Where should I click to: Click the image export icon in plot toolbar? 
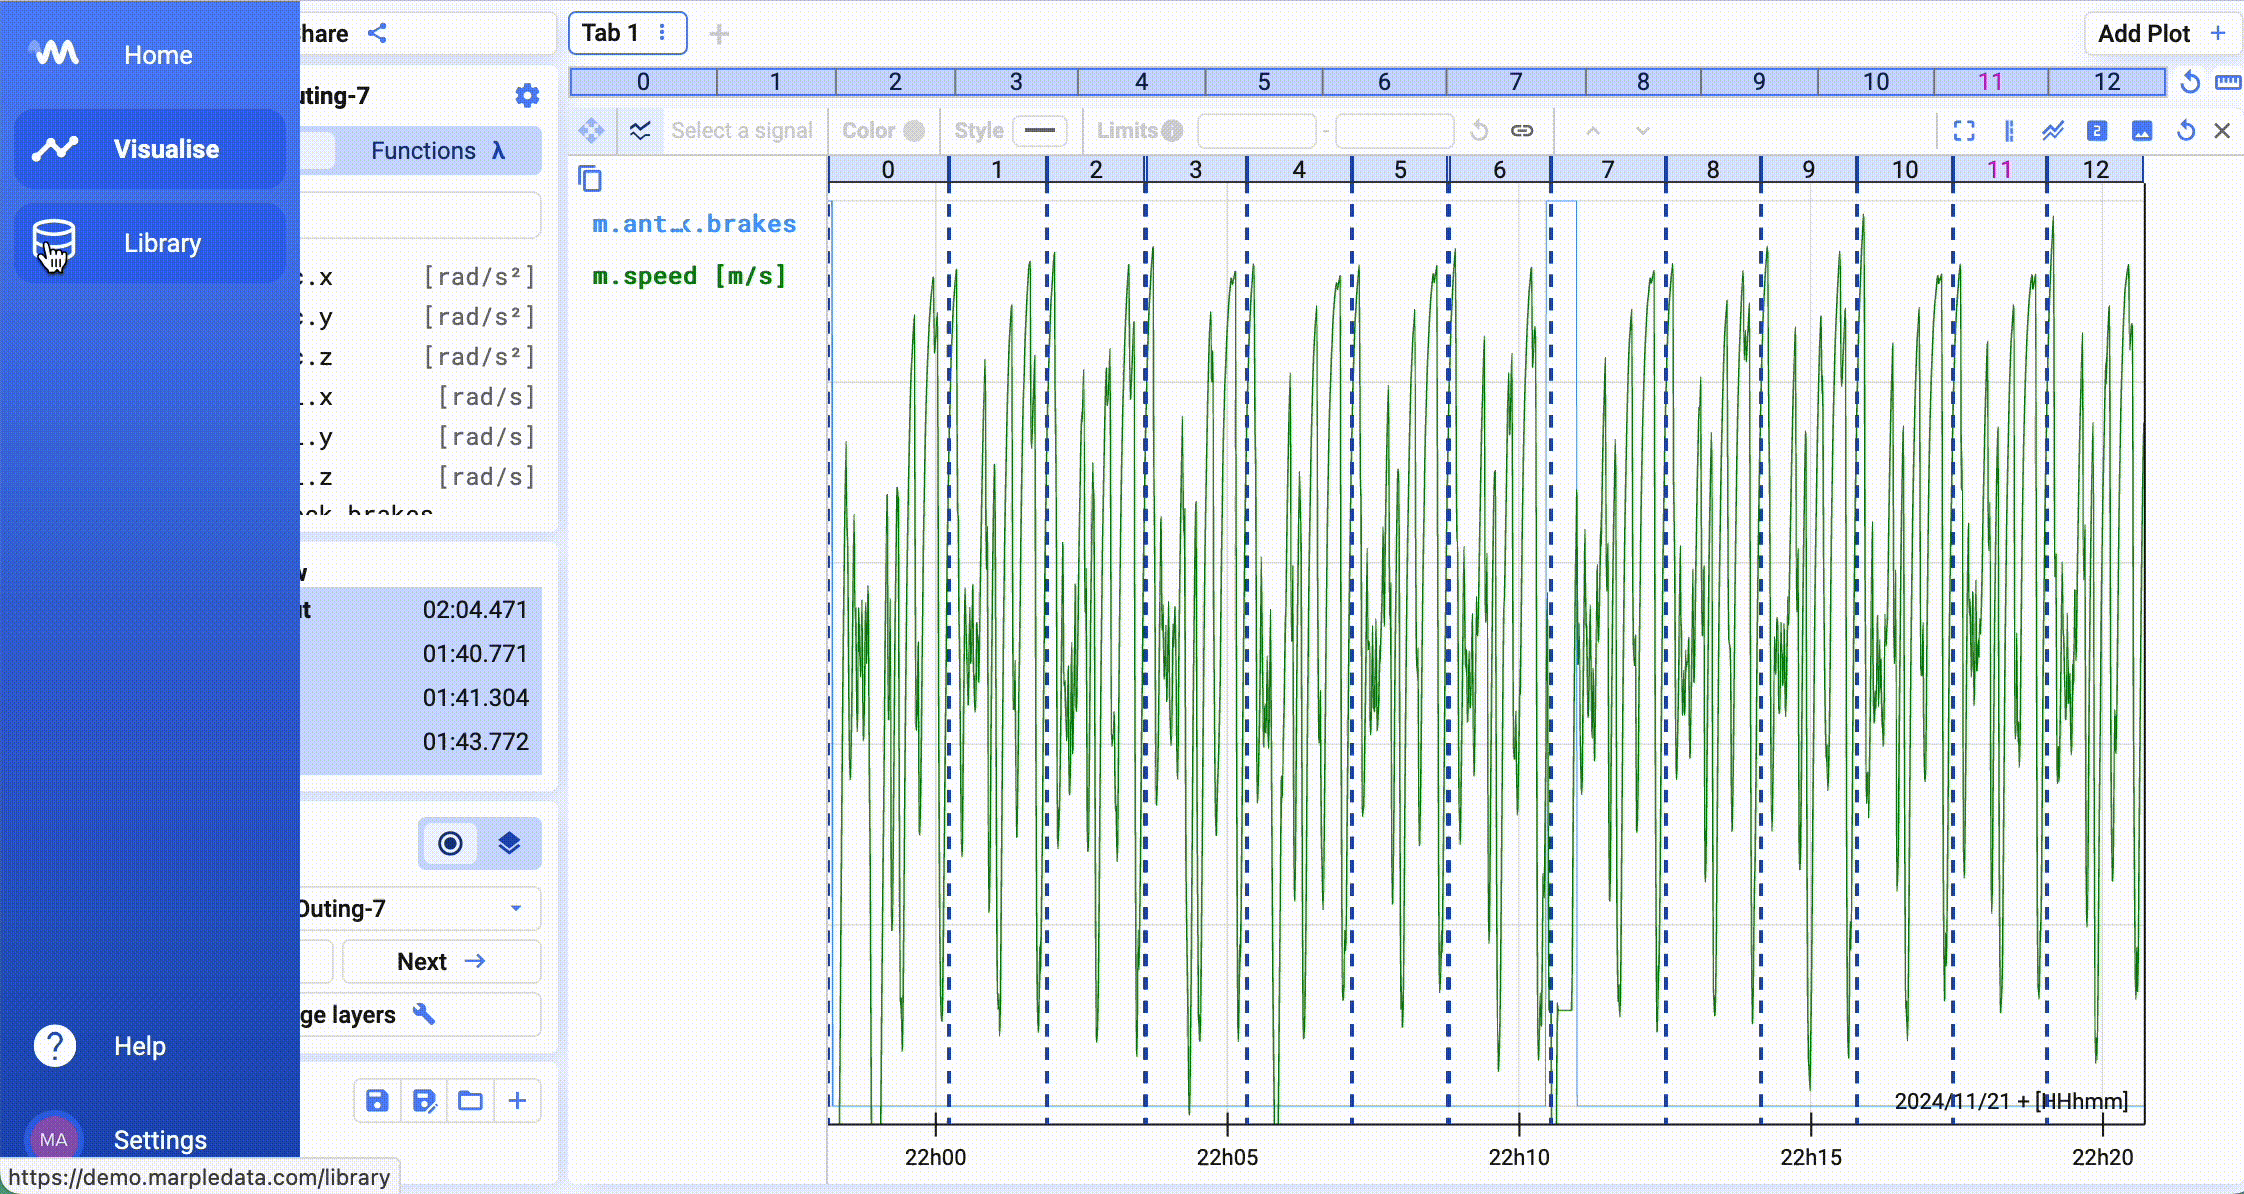tap(2142, 131)
